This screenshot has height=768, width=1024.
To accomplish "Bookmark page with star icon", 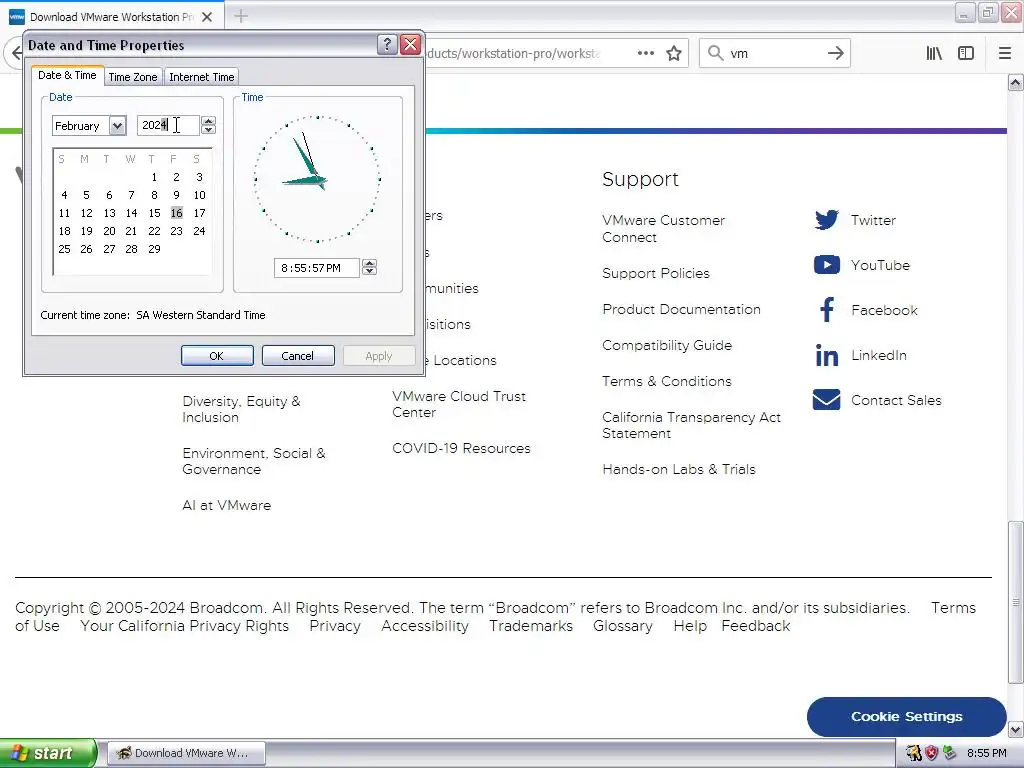I will [x=674, y=54].
